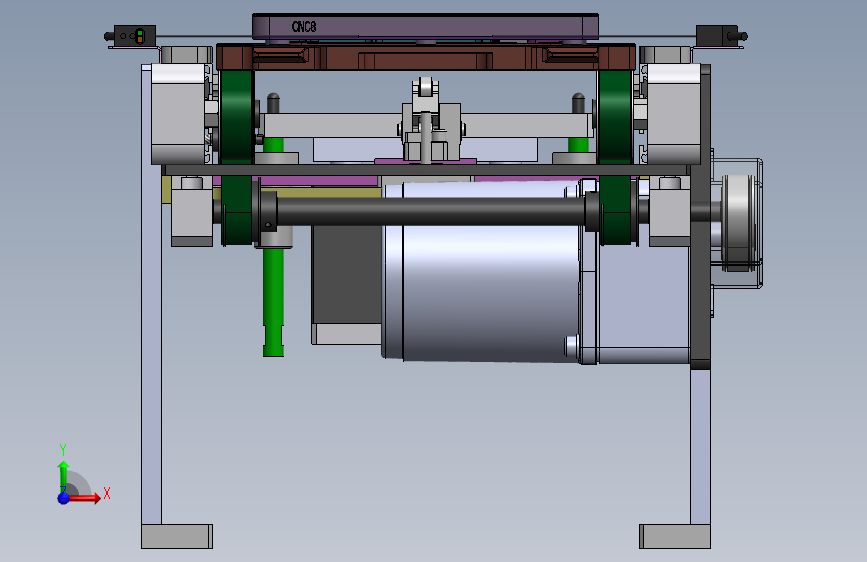Select the purple CNC8 top plate
Screen dimensions: 867x562
coord(425,27)
